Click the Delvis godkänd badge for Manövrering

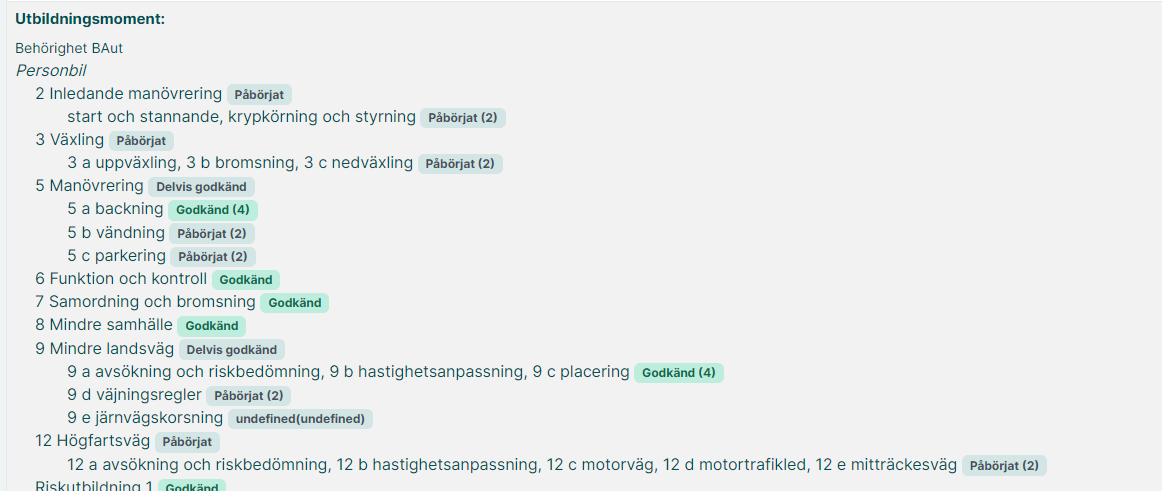(x=202, y=187)
